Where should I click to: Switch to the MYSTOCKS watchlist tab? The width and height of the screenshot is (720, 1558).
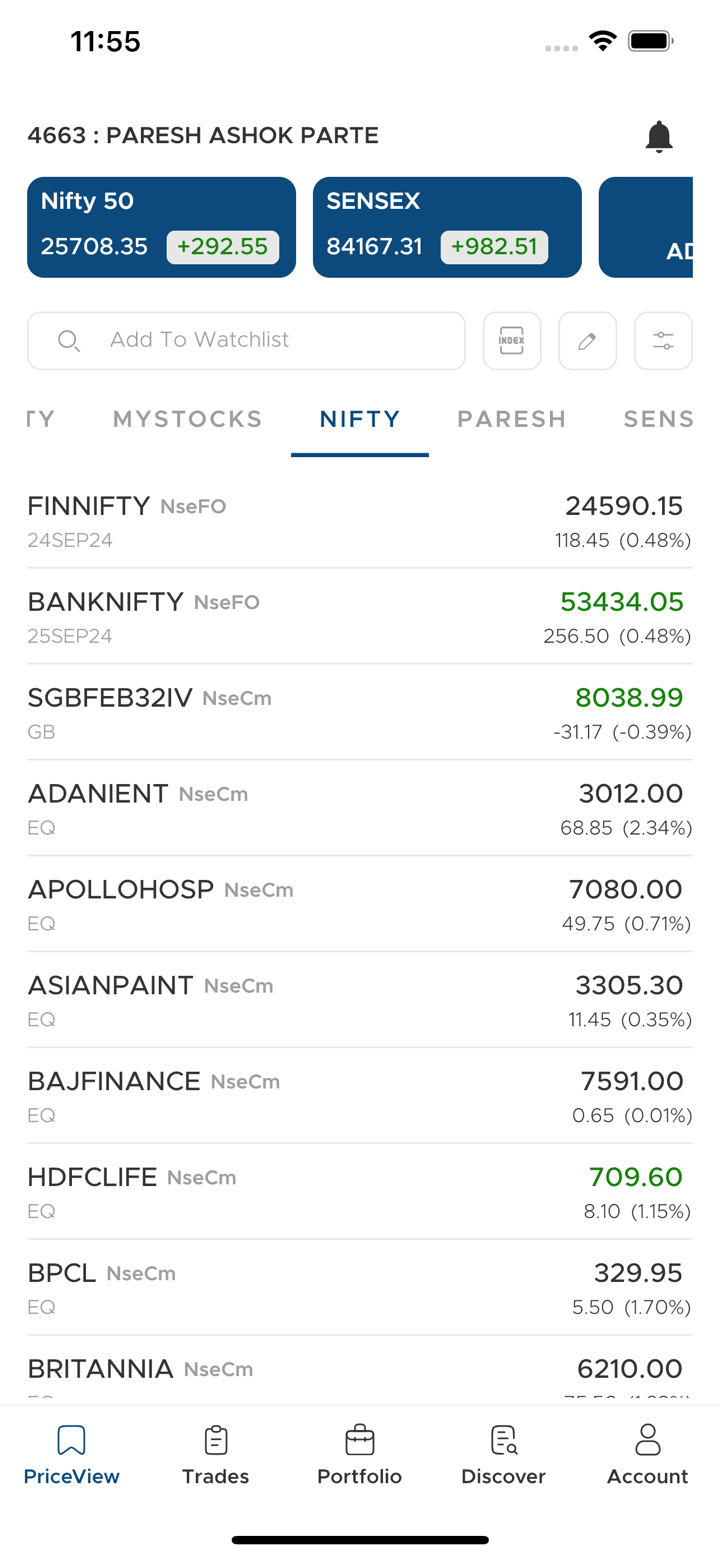[187, 419]
